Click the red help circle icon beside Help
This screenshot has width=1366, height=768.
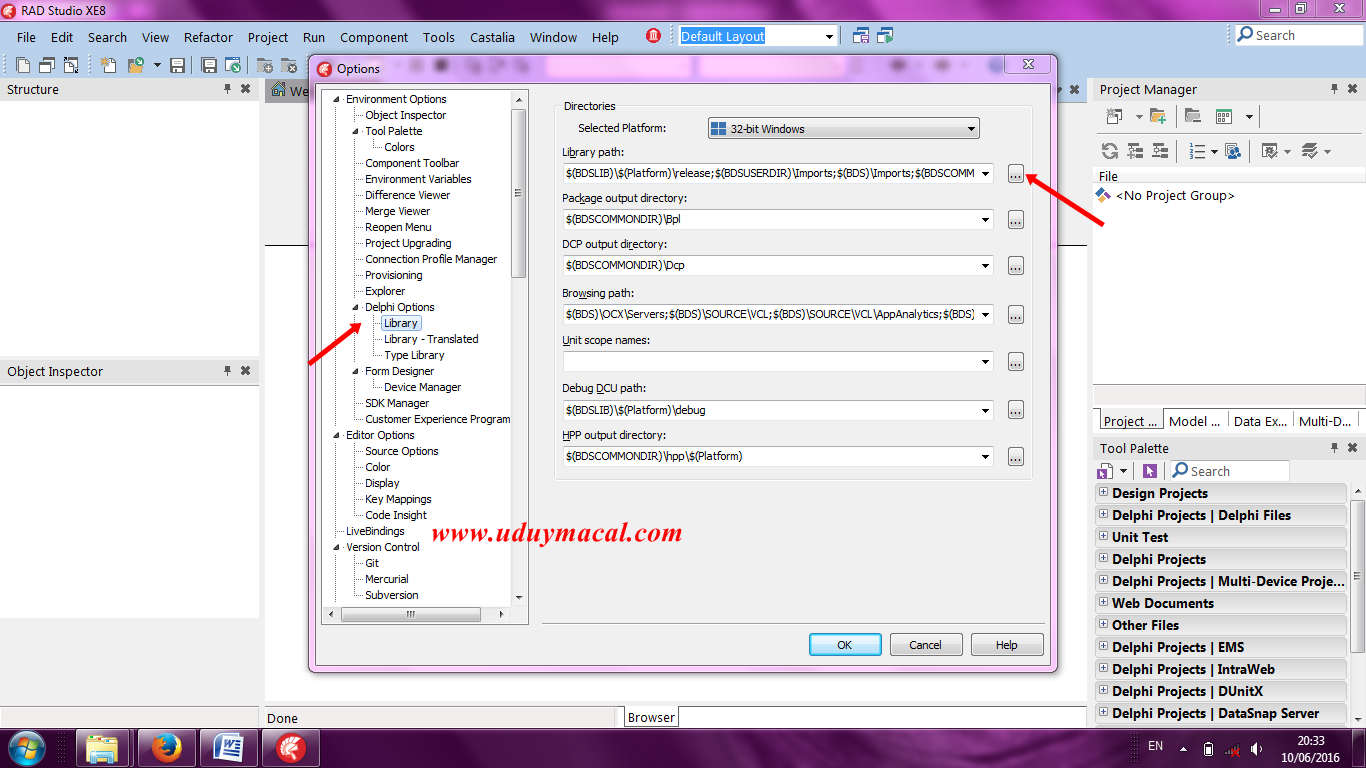653,36
